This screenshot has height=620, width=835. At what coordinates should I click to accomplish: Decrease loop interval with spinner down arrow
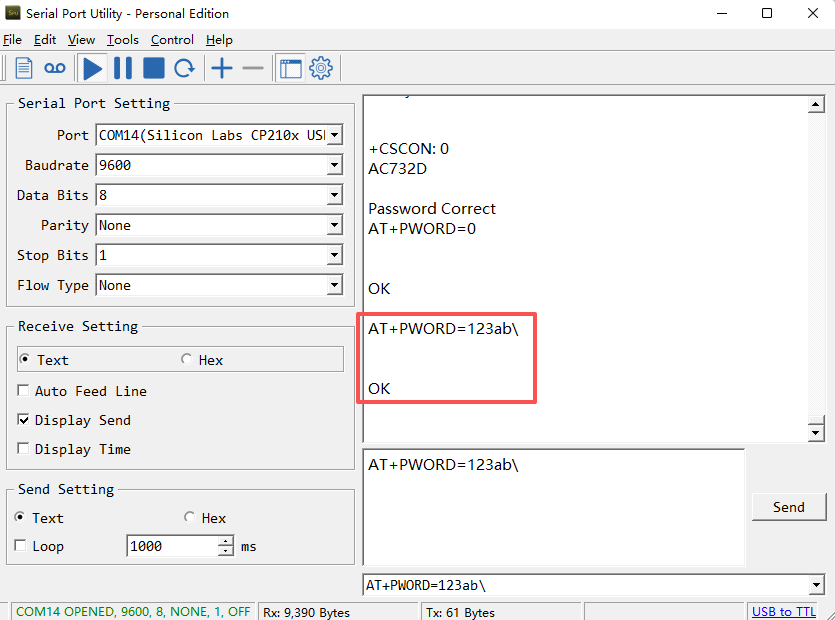(226, 551)
